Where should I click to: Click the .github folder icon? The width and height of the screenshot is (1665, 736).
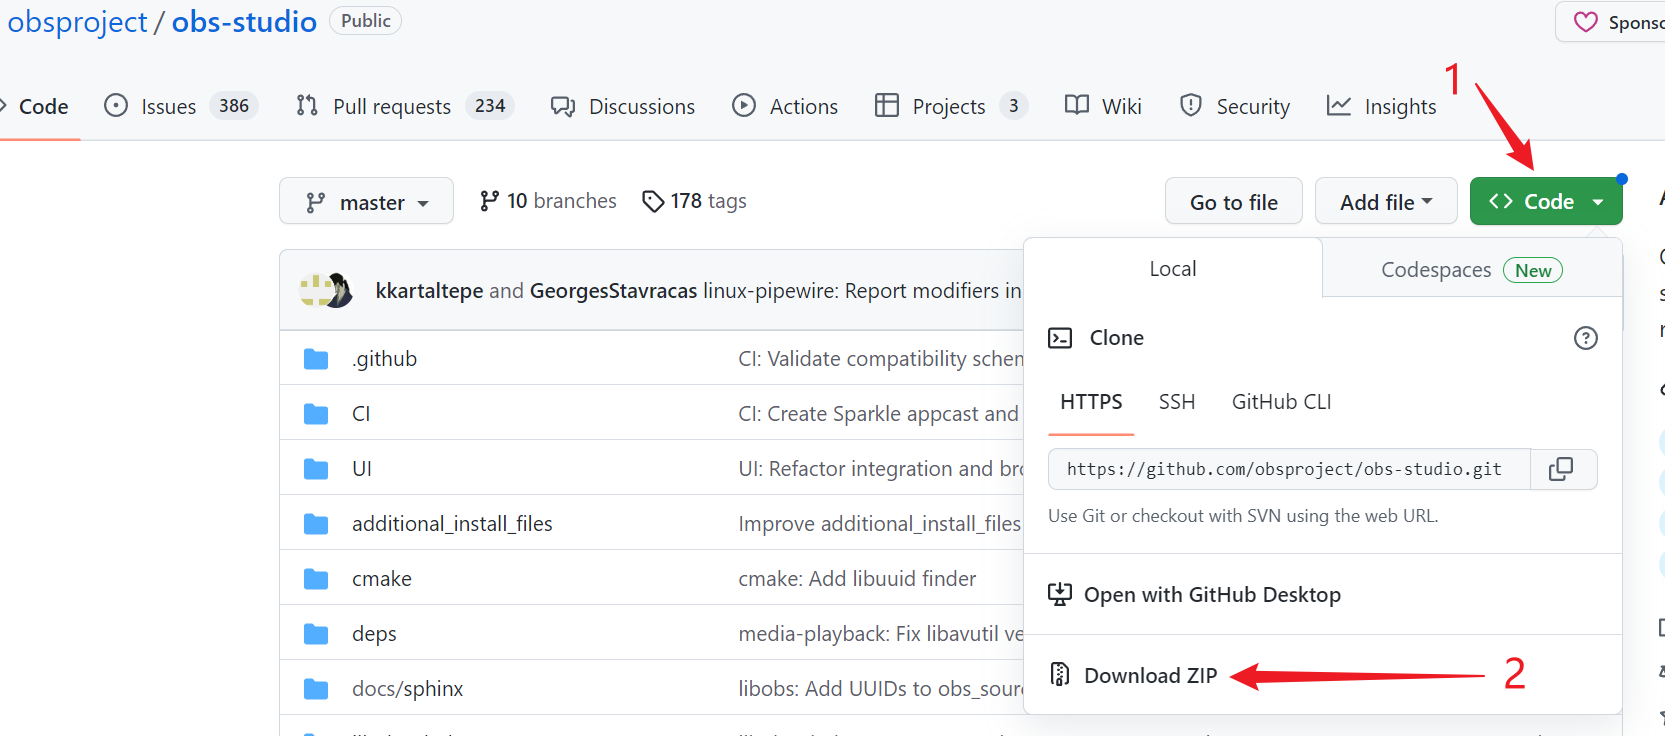pos(316,359)
